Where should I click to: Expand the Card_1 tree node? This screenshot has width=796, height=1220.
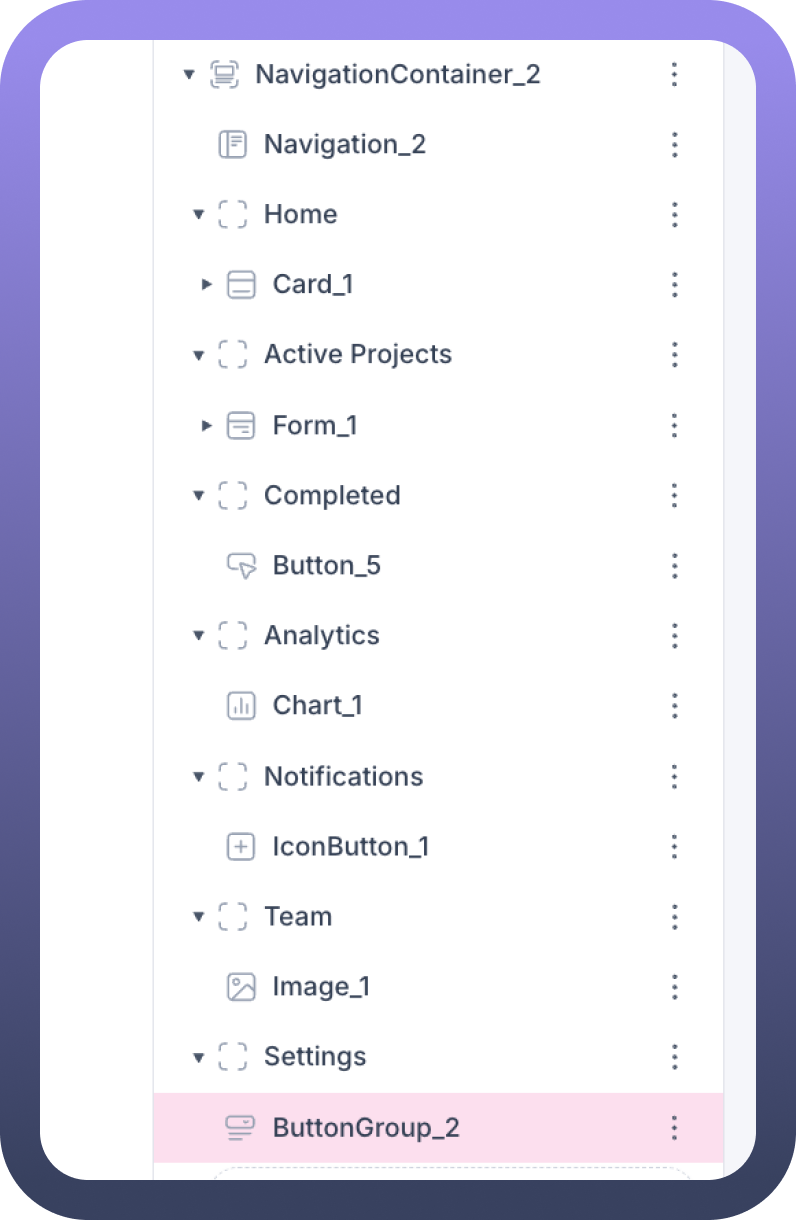pyautogui.click(x=207, y=285)
